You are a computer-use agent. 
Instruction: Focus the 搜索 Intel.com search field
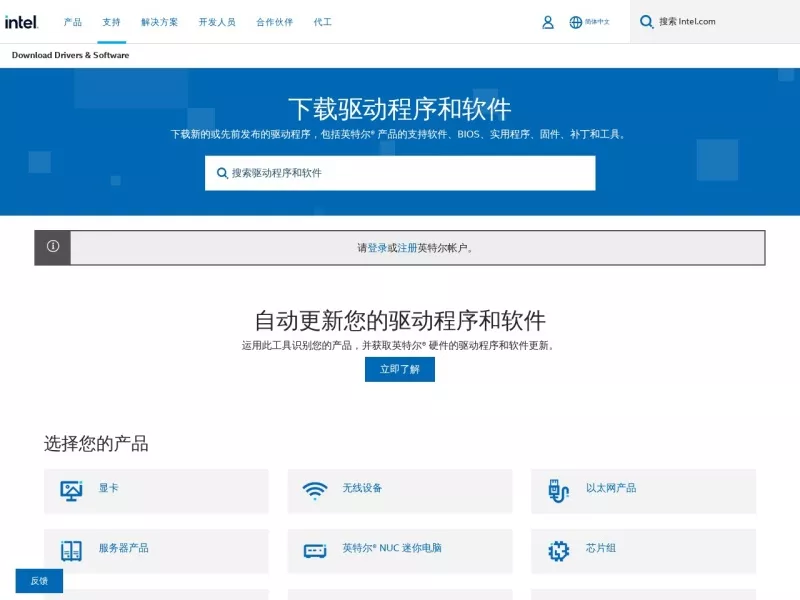pos(714,21)
